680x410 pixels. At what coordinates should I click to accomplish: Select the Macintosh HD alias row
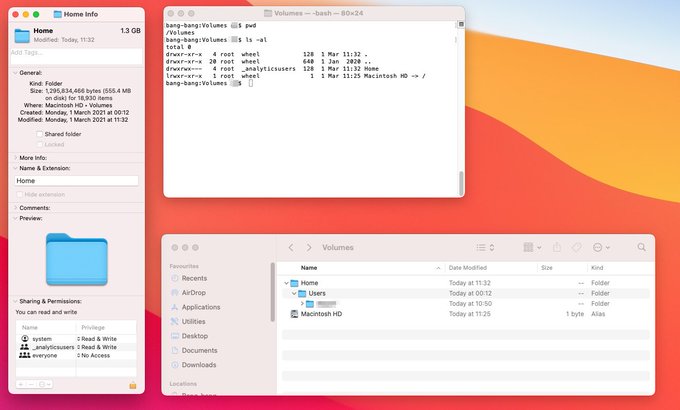click(x=466, y=314)
